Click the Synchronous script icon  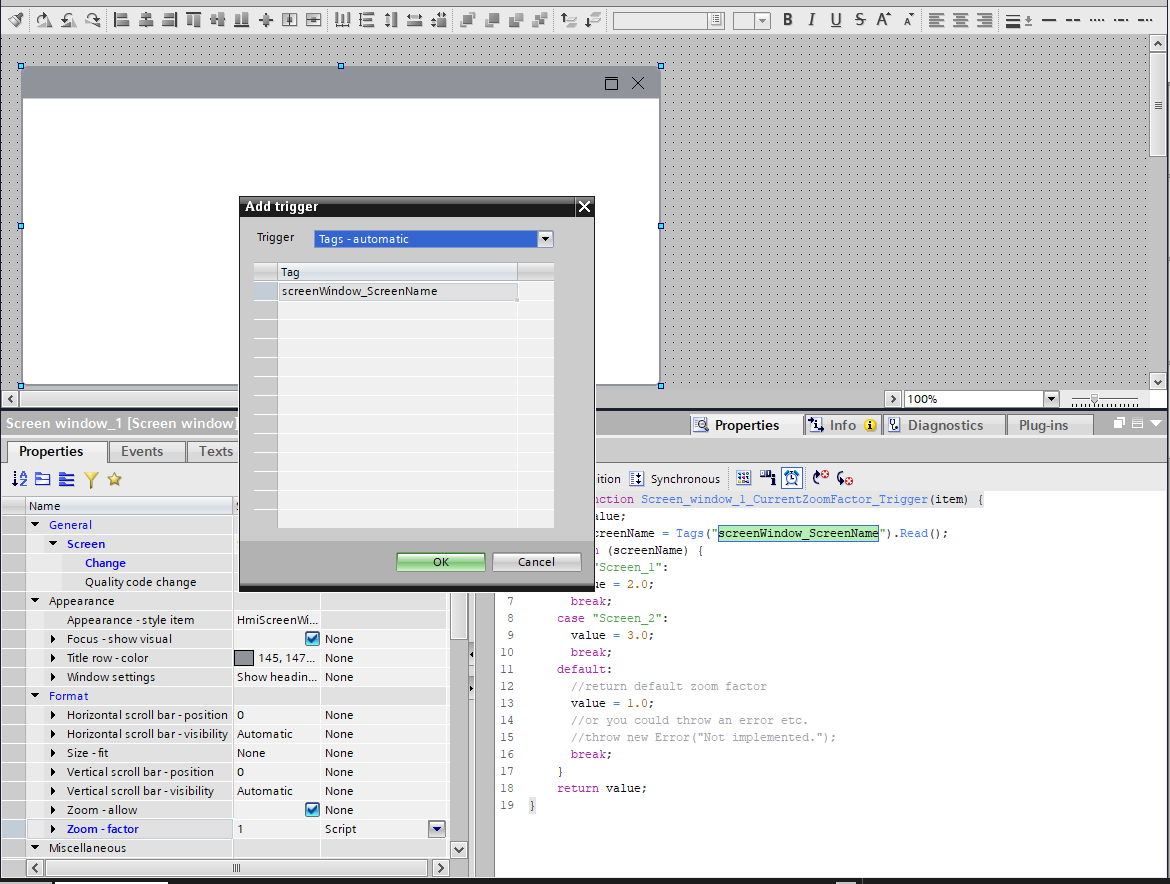point(637,479)
